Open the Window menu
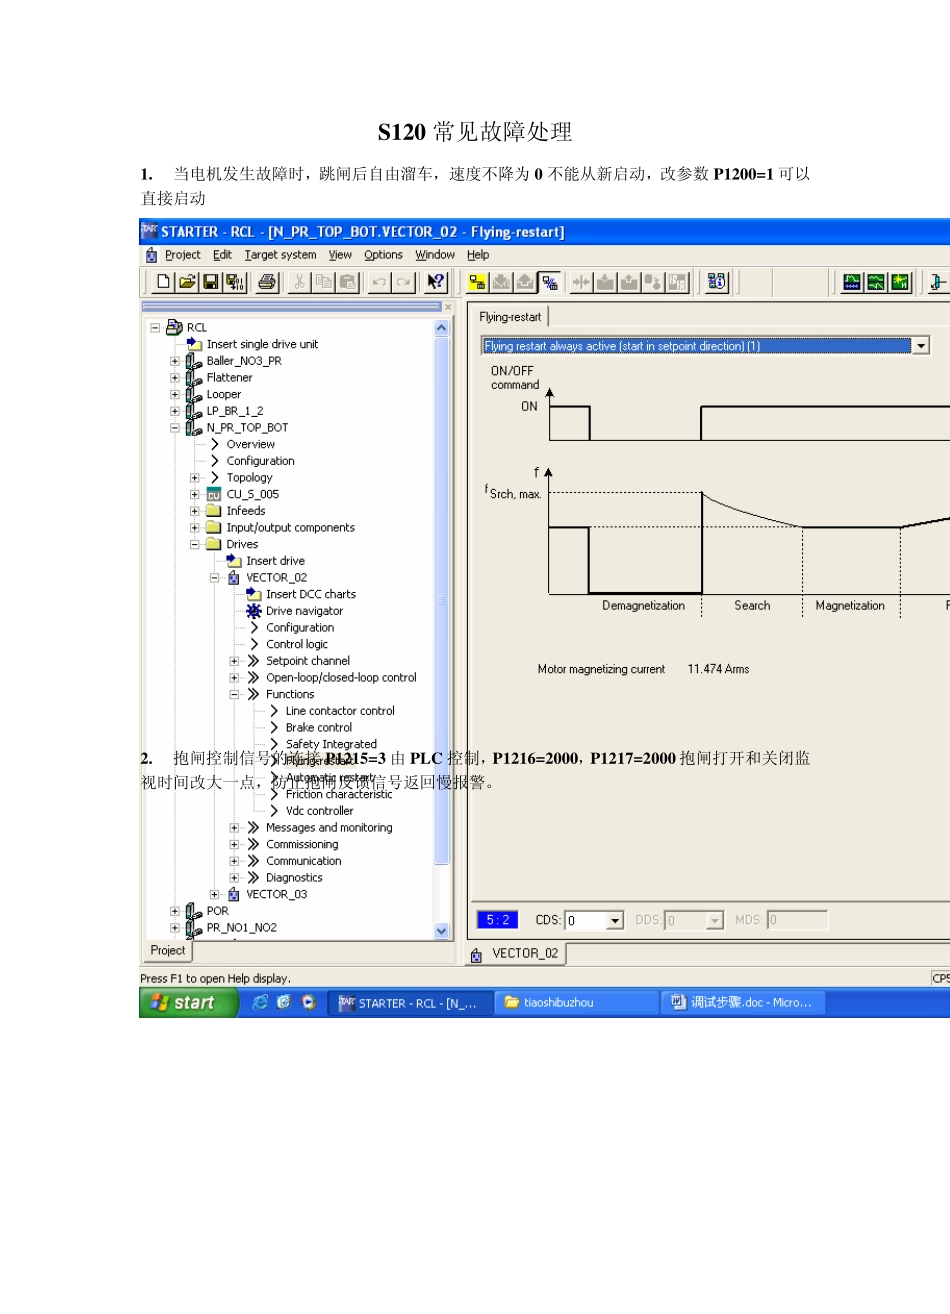 point(435,255)
